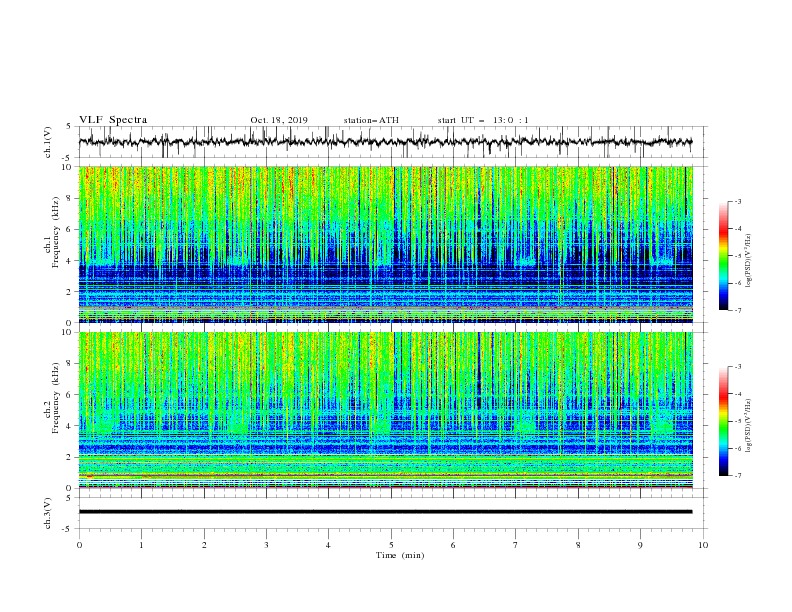This screenshot has width=792, height=612.
Task: Click the "ch.1(V)" axis label
Action: click(x=48, y=142)
